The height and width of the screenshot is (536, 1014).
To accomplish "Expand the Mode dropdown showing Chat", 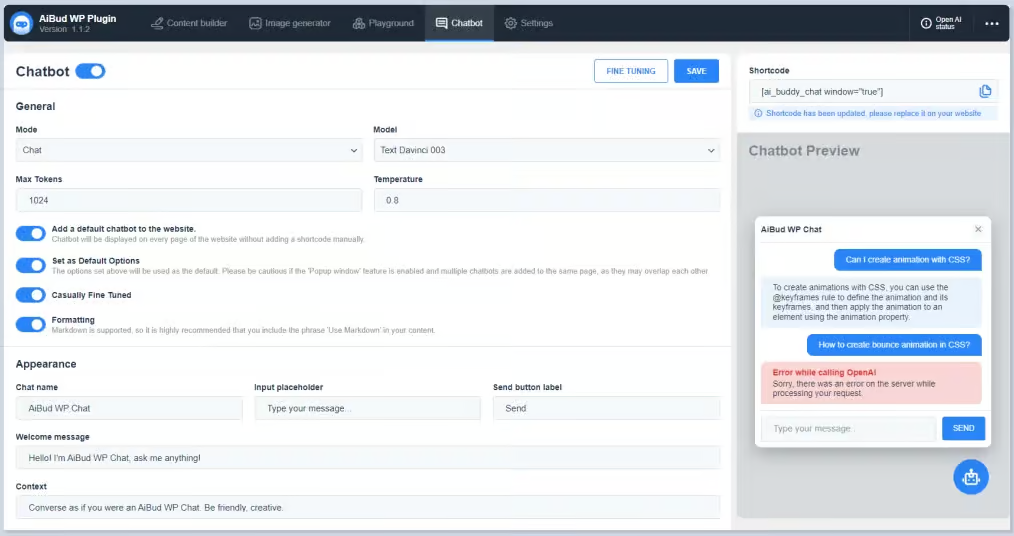I will pos(188,150).
